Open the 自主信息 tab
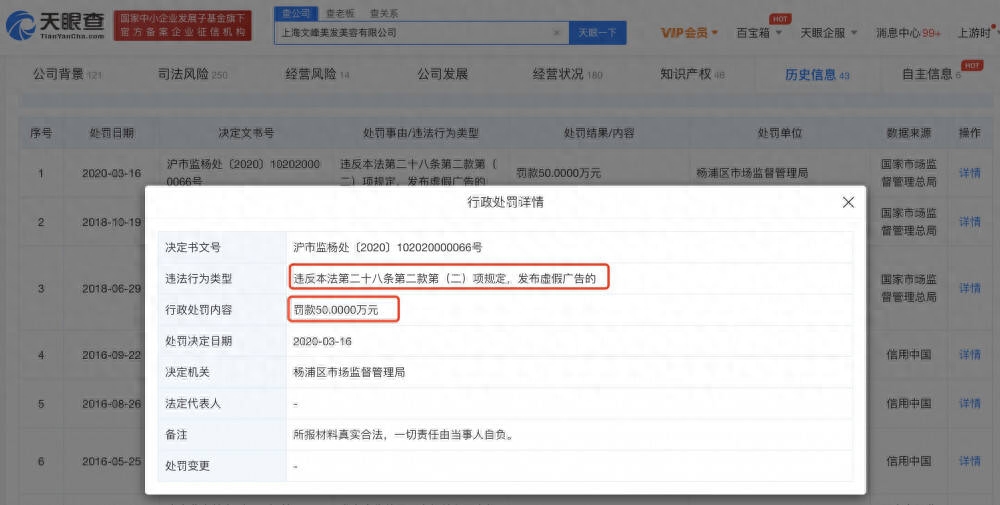 (x=931, y=74)
